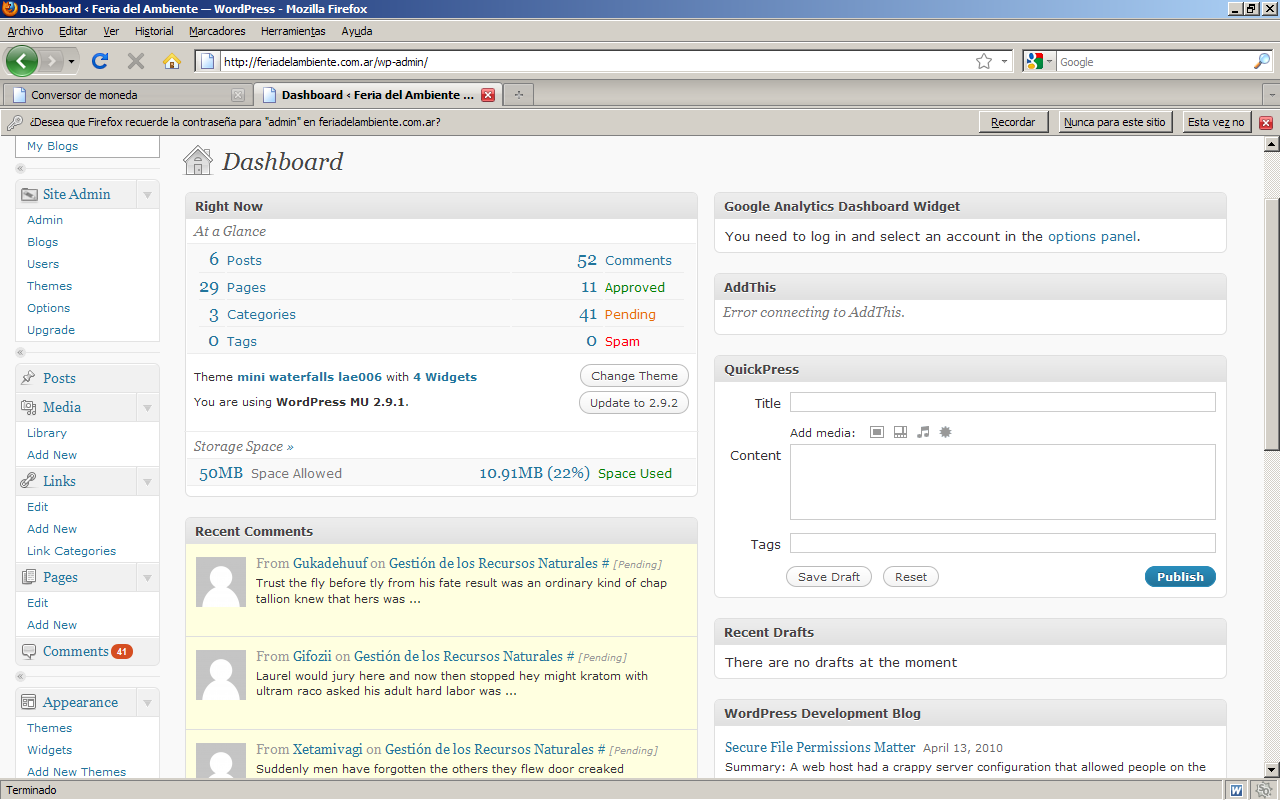This screenshot has width=1280, height=800.
Task: Click the Firefox back arrow button
Action: click(x=21, y=61)
